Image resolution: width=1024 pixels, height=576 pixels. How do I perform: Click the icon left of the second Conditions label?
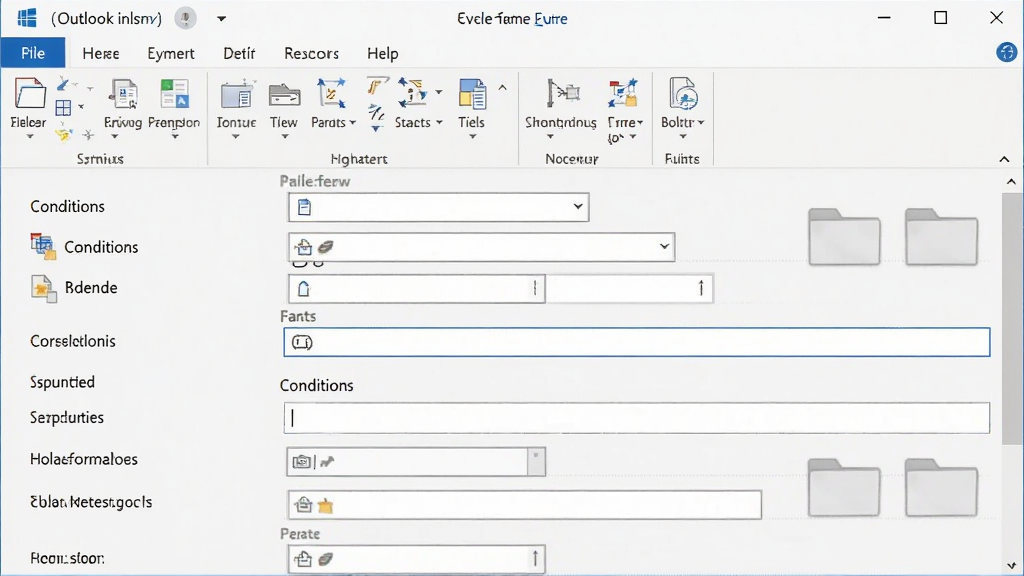[43, 246]
